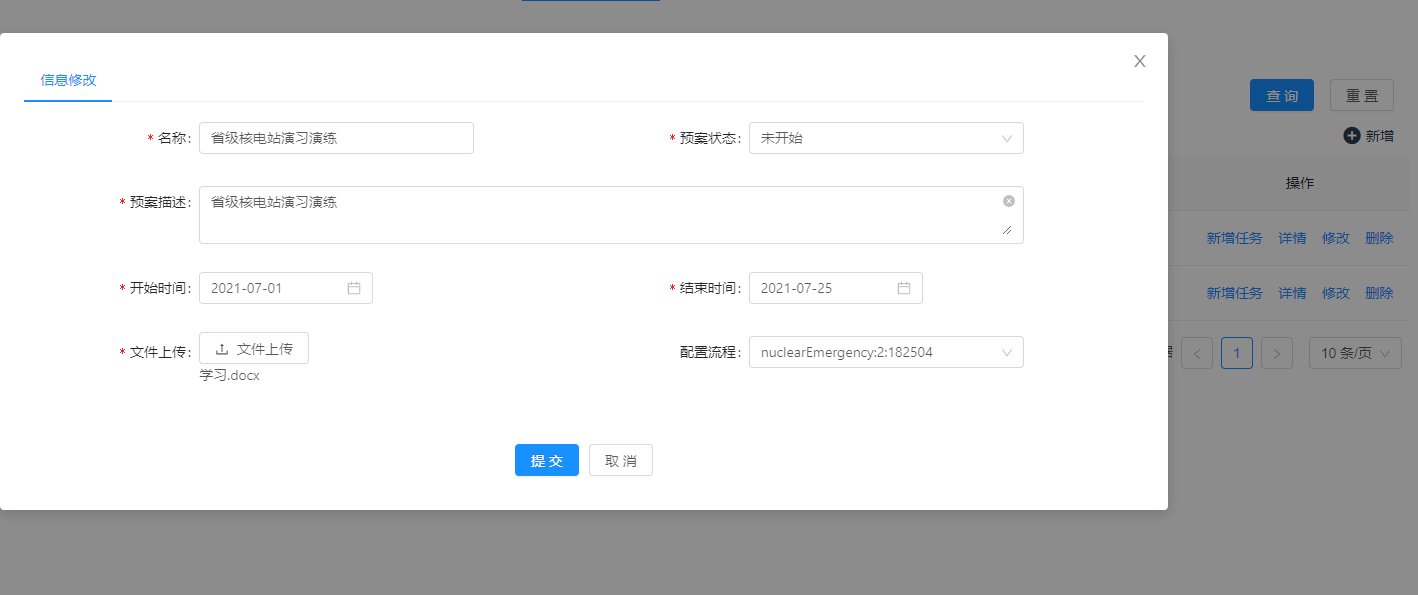This screenshot has height=595, width=1418.
Task: Click the 文件上传 upload icon
Action: click(219, 348)
